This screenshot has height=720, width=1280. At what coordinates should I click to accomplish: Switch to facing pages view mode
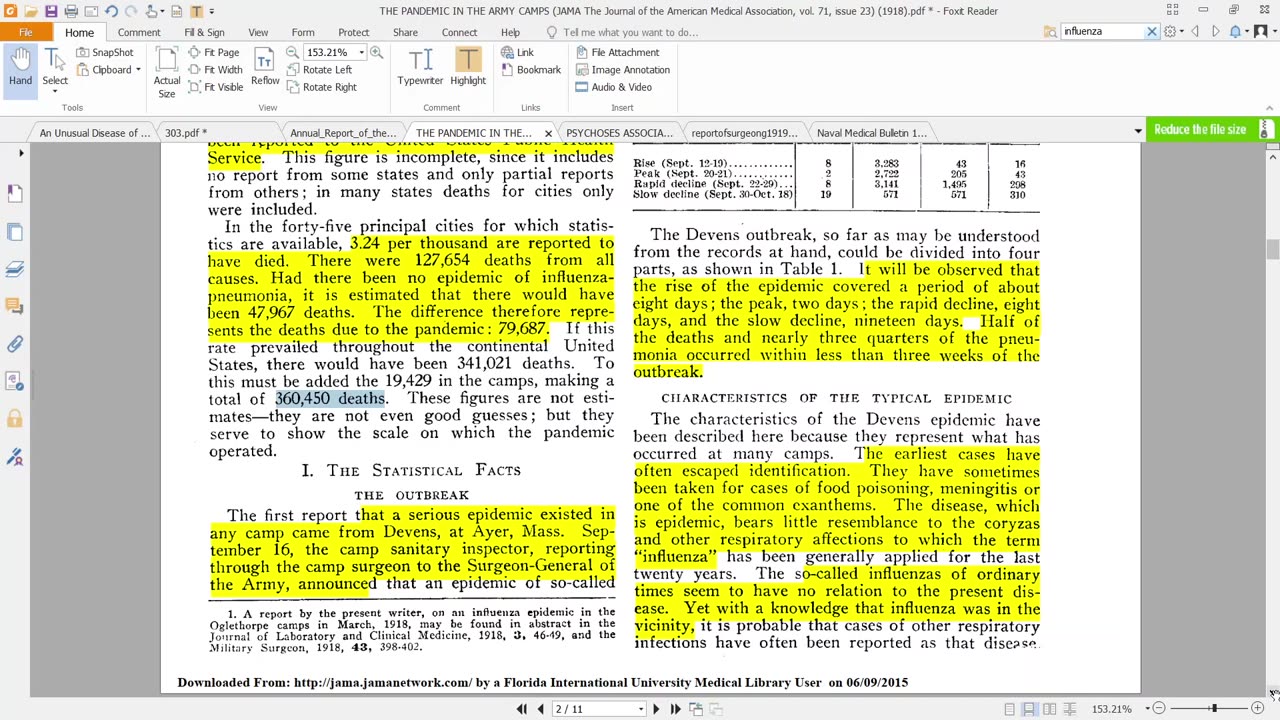tap(1049, 709)
